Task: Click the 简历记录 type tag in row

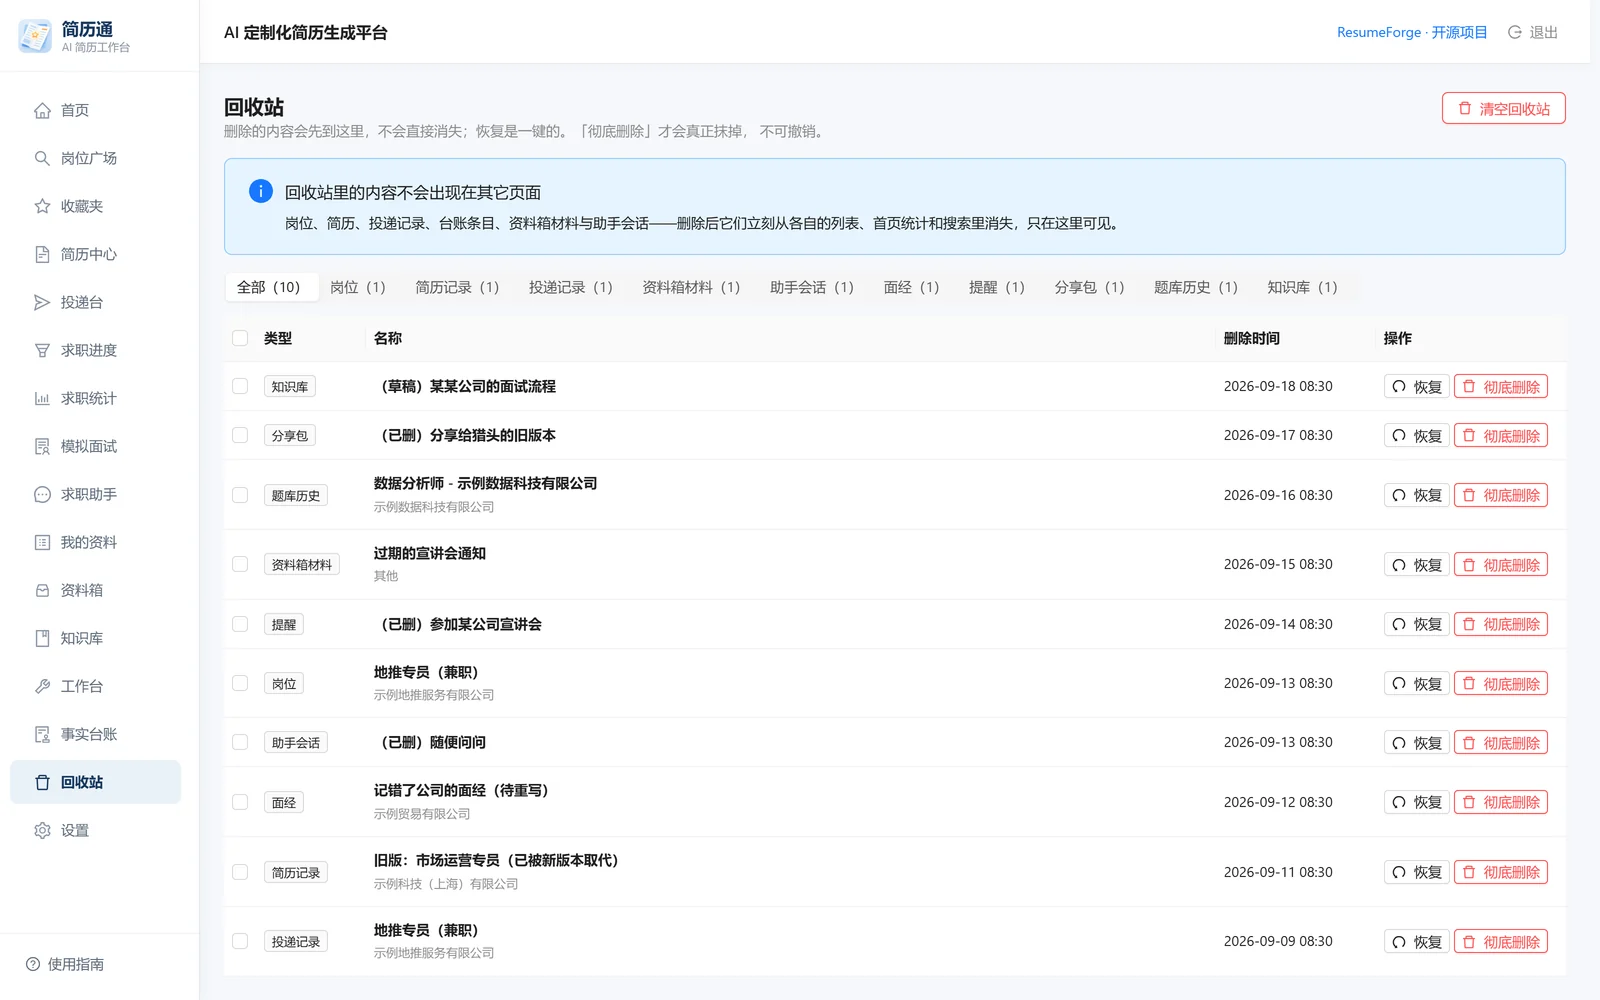Action: (x=296, y=872)
